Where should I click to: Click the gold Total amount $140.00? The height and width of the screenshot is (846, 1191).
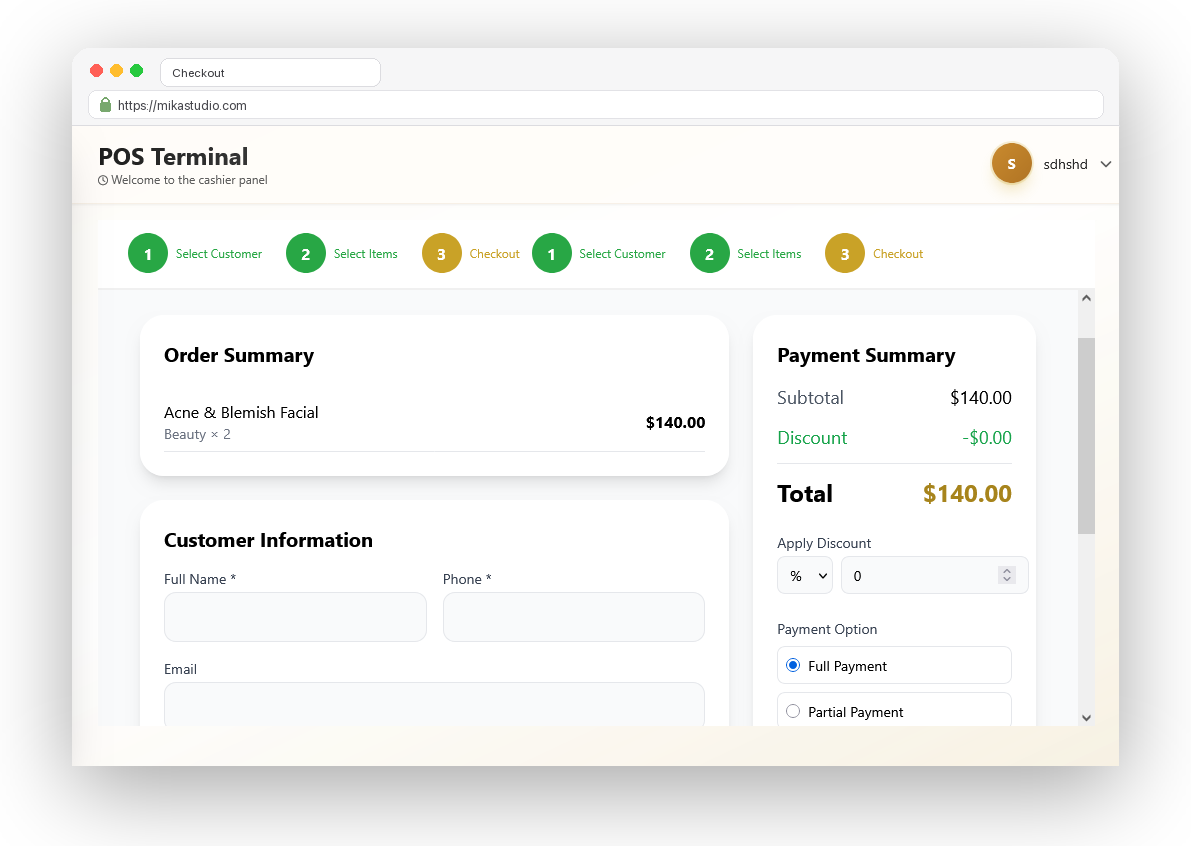pos(967,494)
